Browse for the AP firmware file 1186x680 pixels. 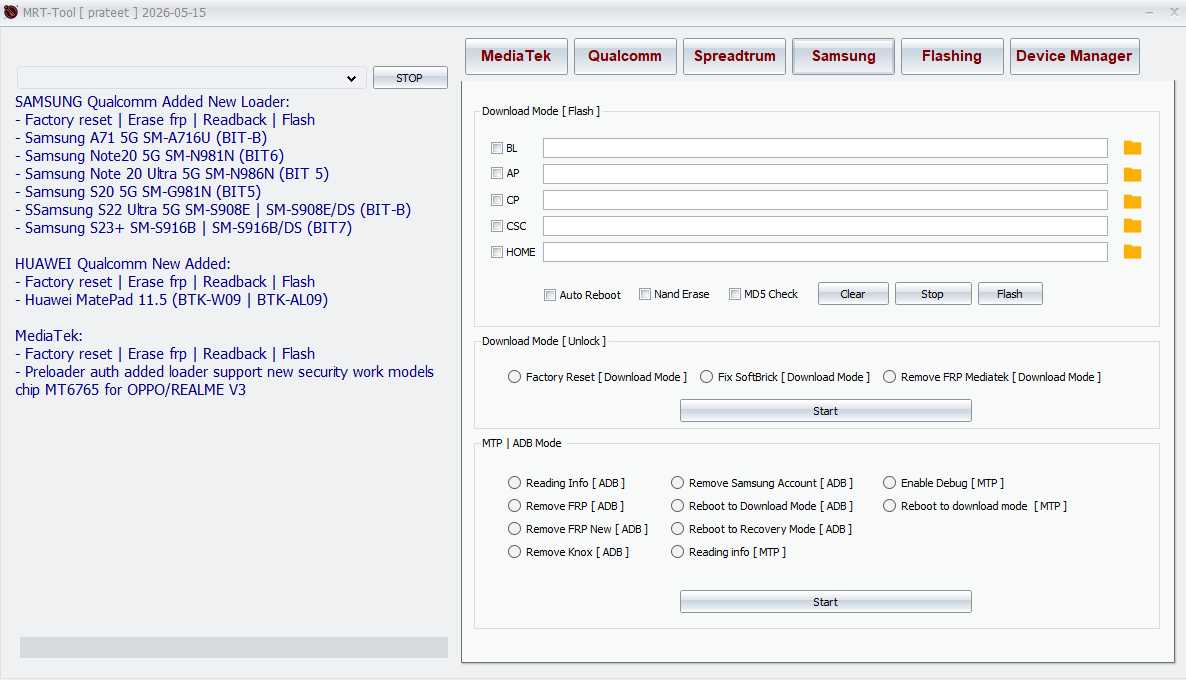click(x=1132, y=174)
